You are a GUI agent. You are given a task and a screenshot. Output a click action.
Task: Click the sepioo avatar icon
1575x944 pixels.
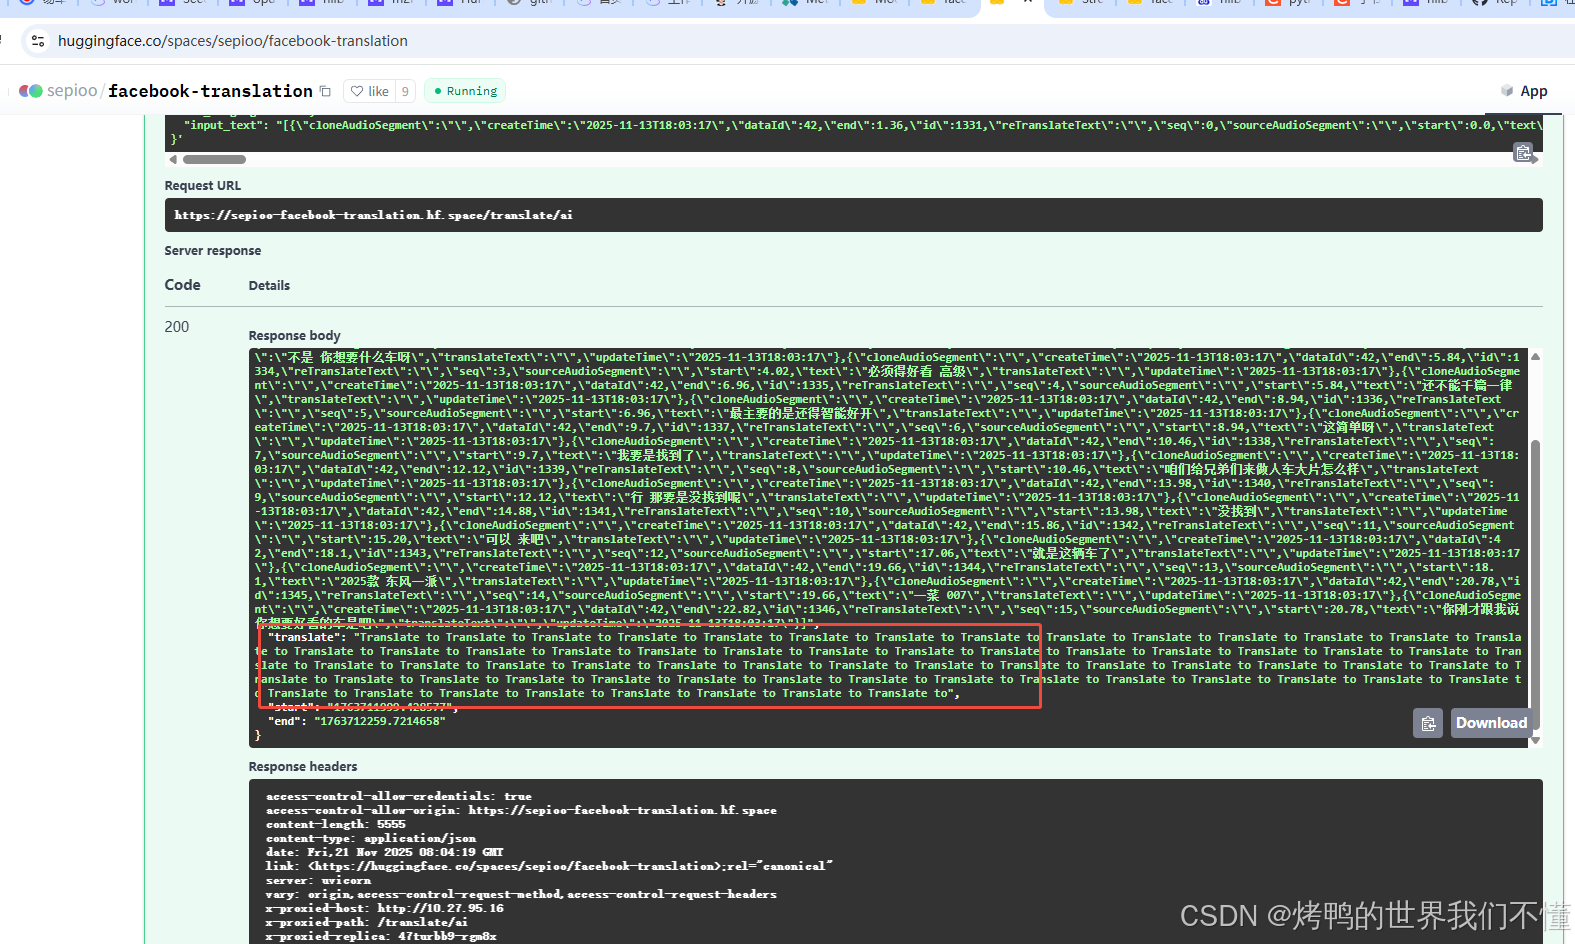tap(31, 91)
